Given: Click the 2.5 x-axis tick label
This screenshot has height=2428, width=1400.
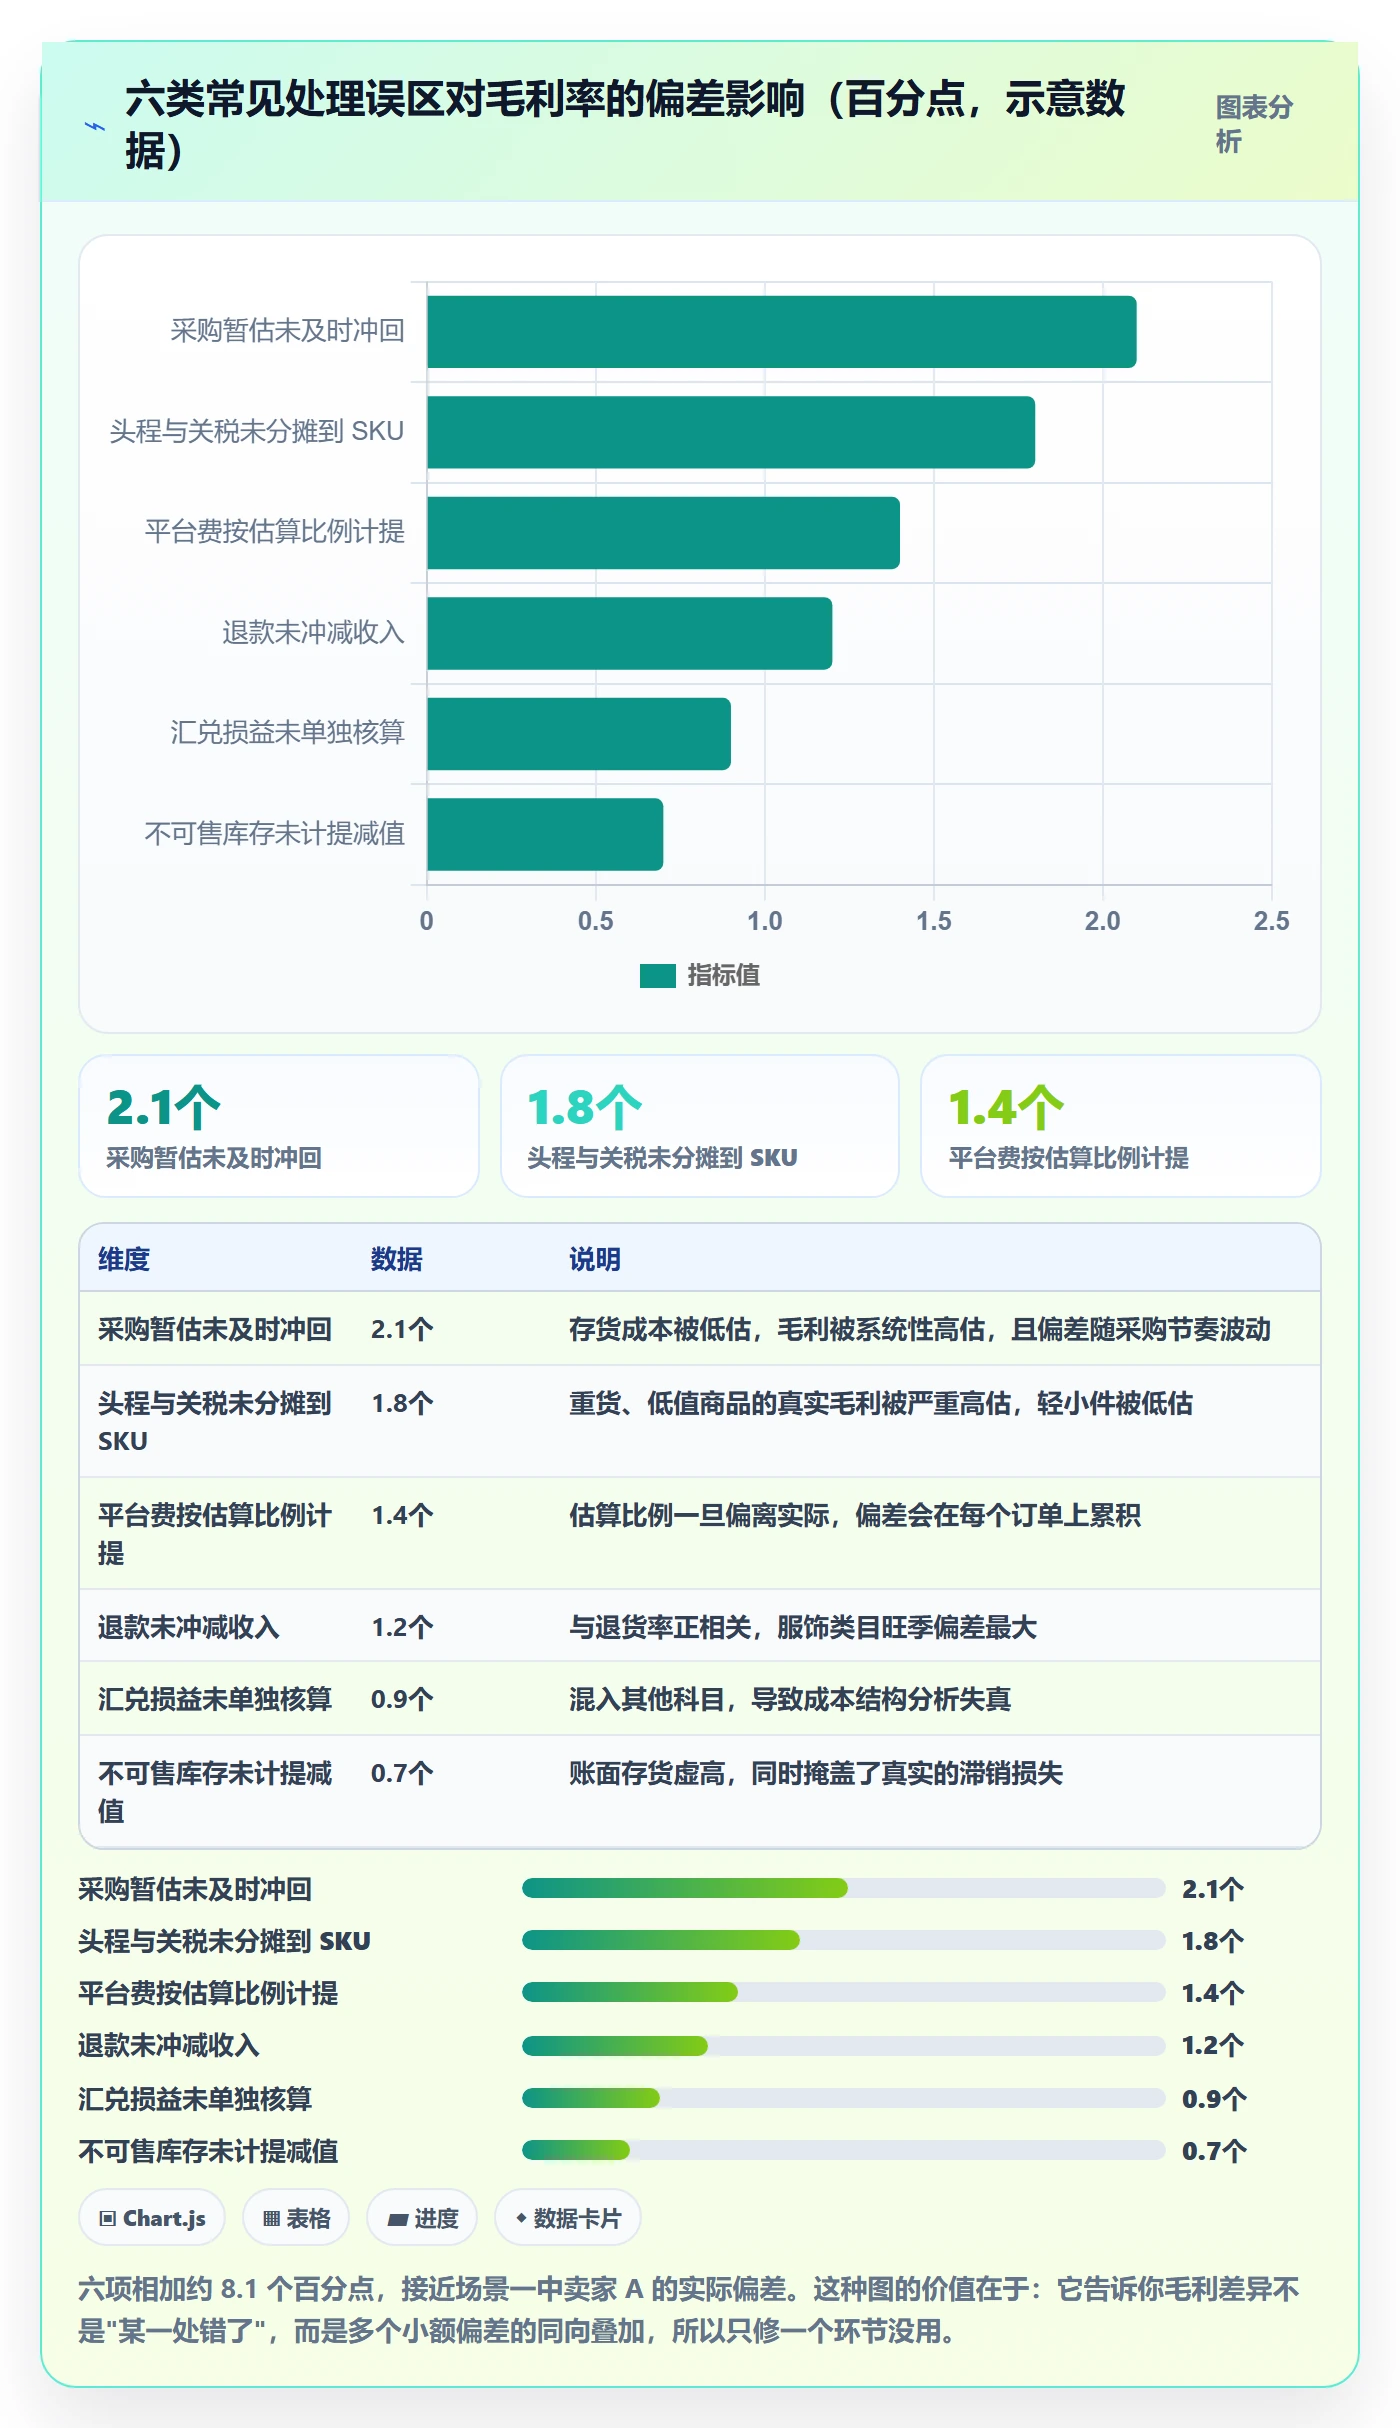Looking at the screenshot, I should coord(1271,921).
